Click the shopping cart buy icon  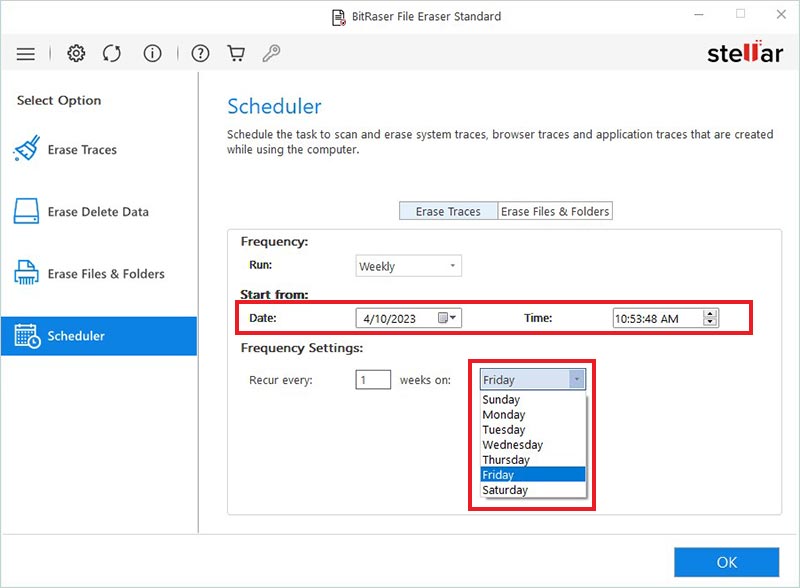(236, 53)
